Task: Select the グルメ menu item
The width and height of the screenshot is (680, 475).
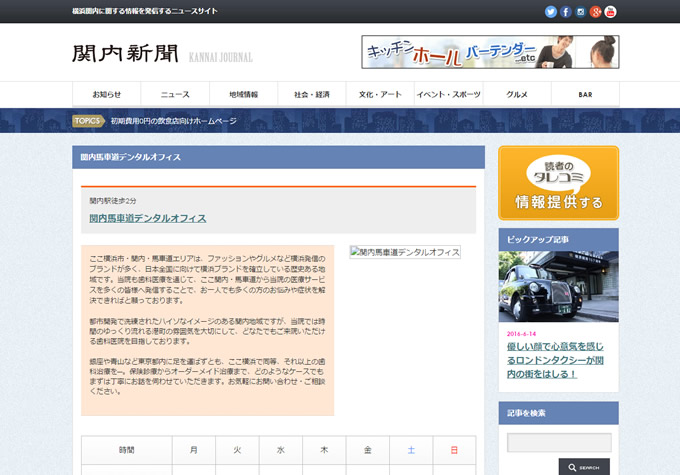Action: coord(517,94)
